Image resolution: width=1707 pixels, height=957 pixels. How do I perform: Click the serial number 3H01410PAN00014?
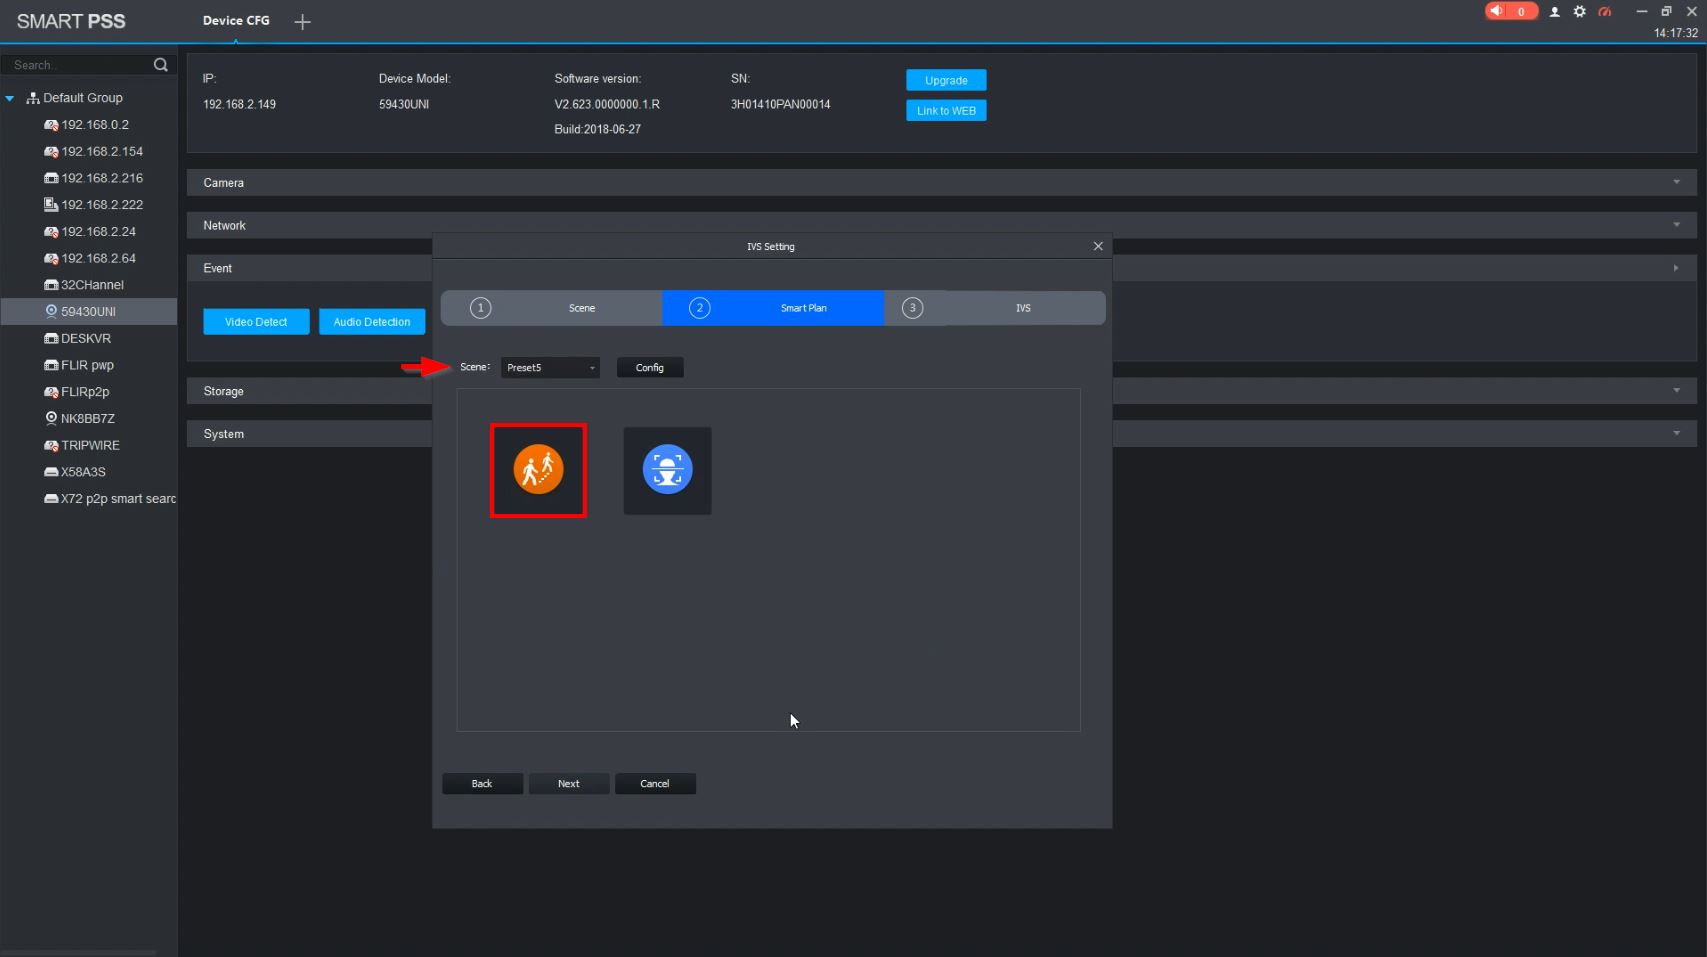[x=780, y=105]
